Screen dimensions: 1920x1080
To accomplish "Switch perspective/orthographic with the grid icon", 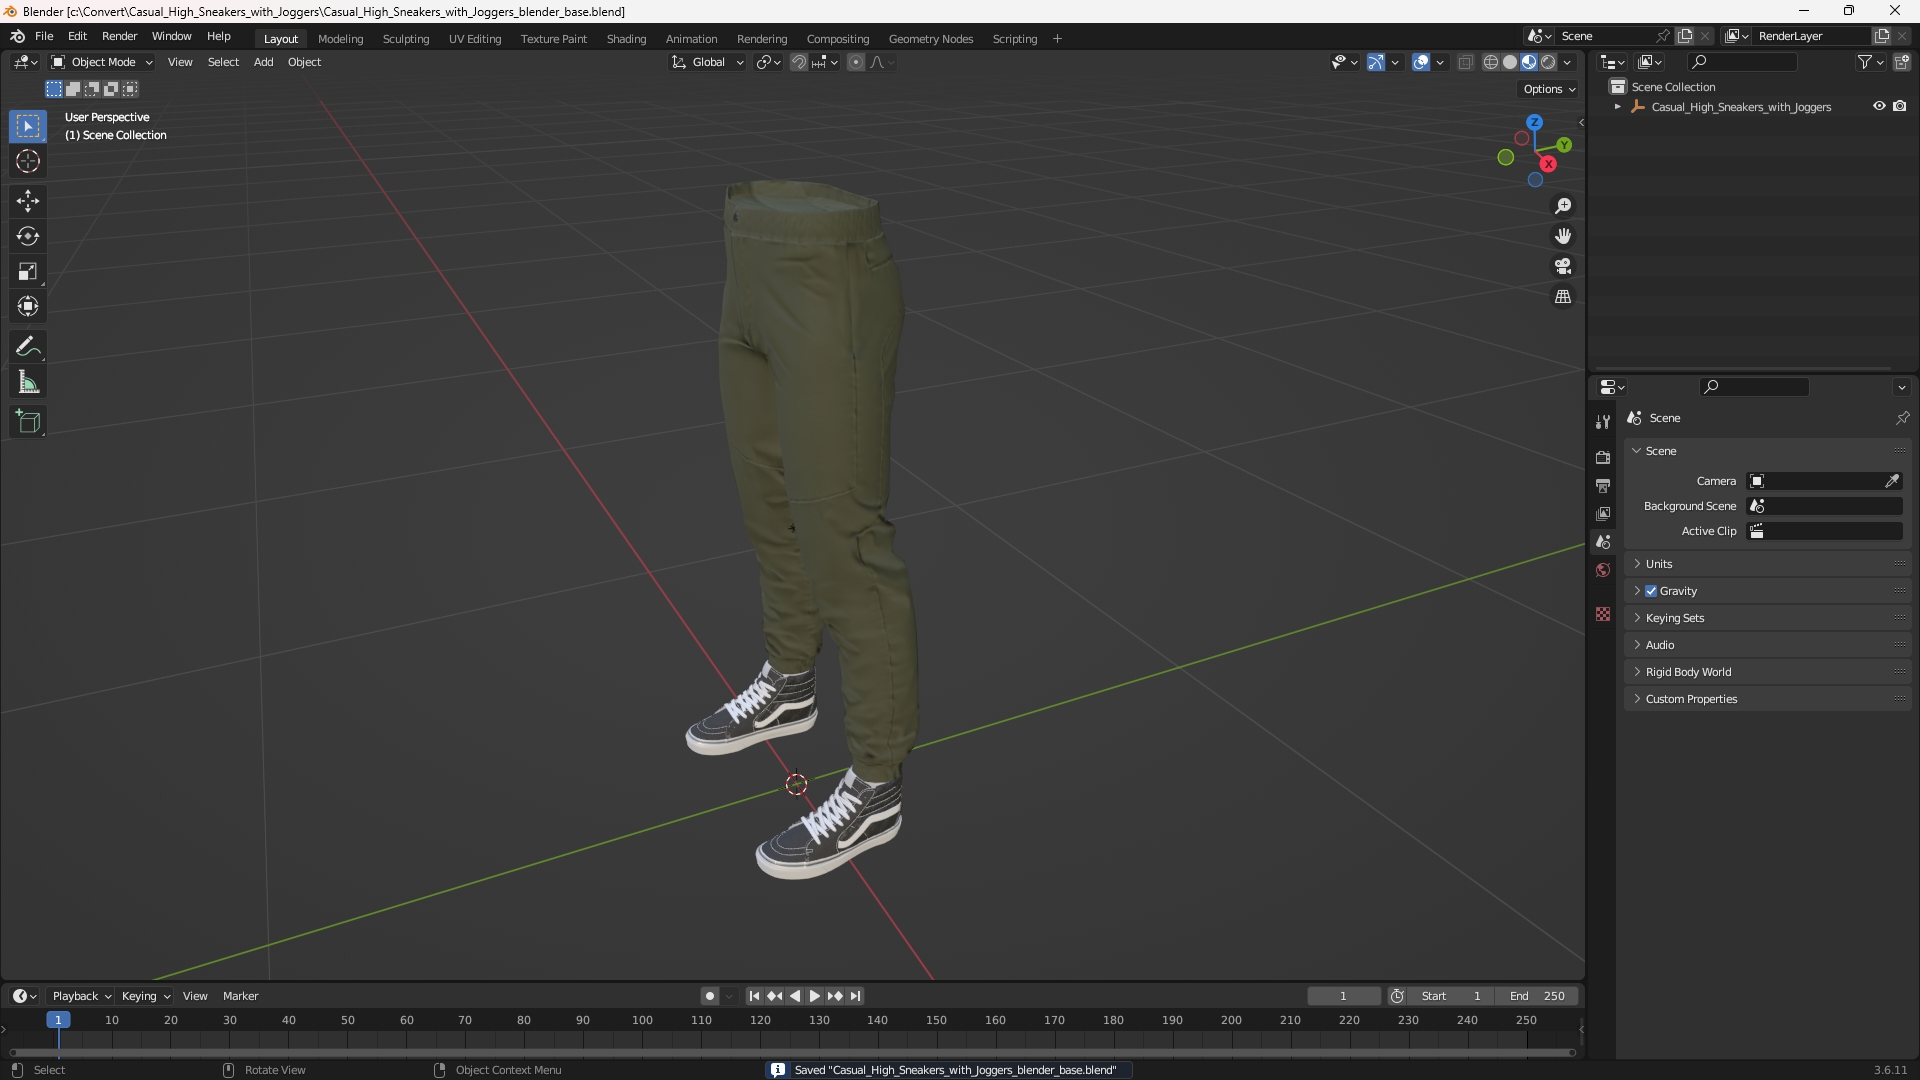I will click(x=1563, y=297).
